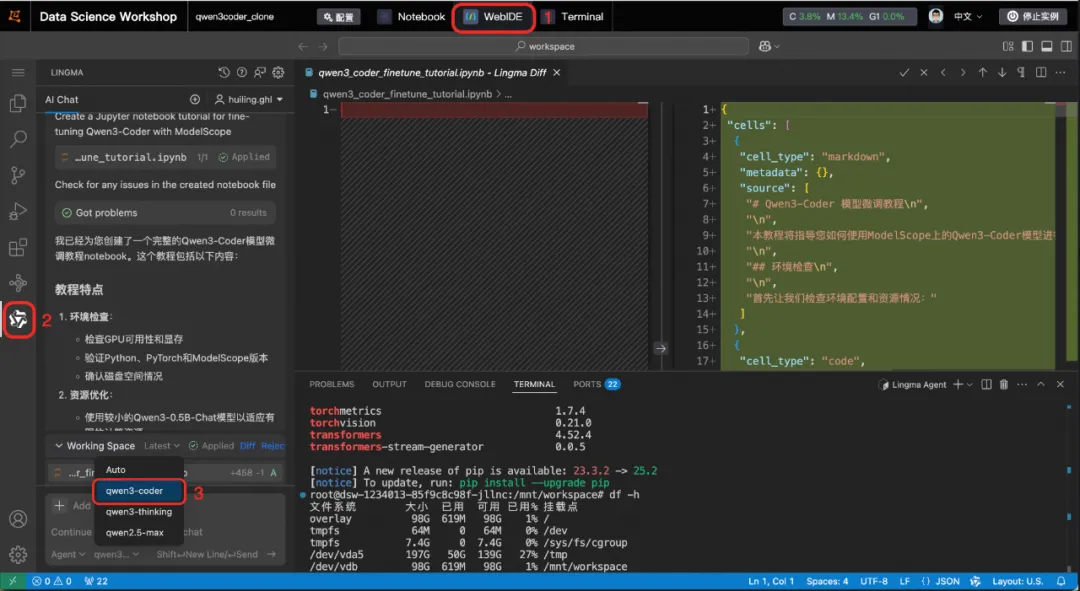1080x591 pixels.
Task: Click the split diff view icon
Action: tap(1041, 72)
